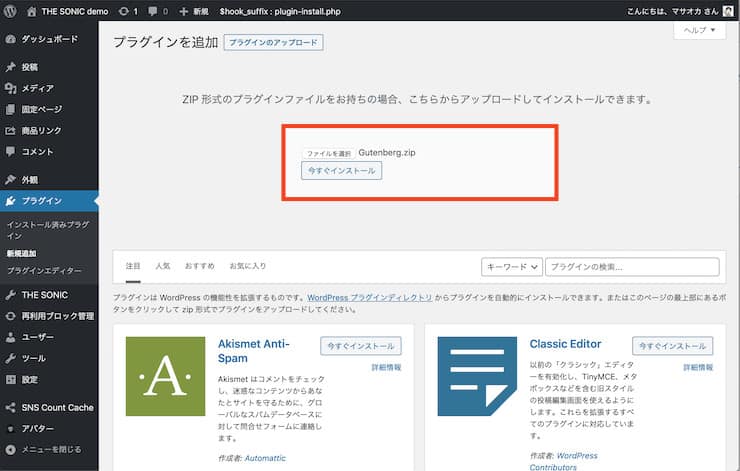The height and width of the screenshot is (471, 740).
Task: Open the キーワード search type dropdown
Action: click(512, 267)
